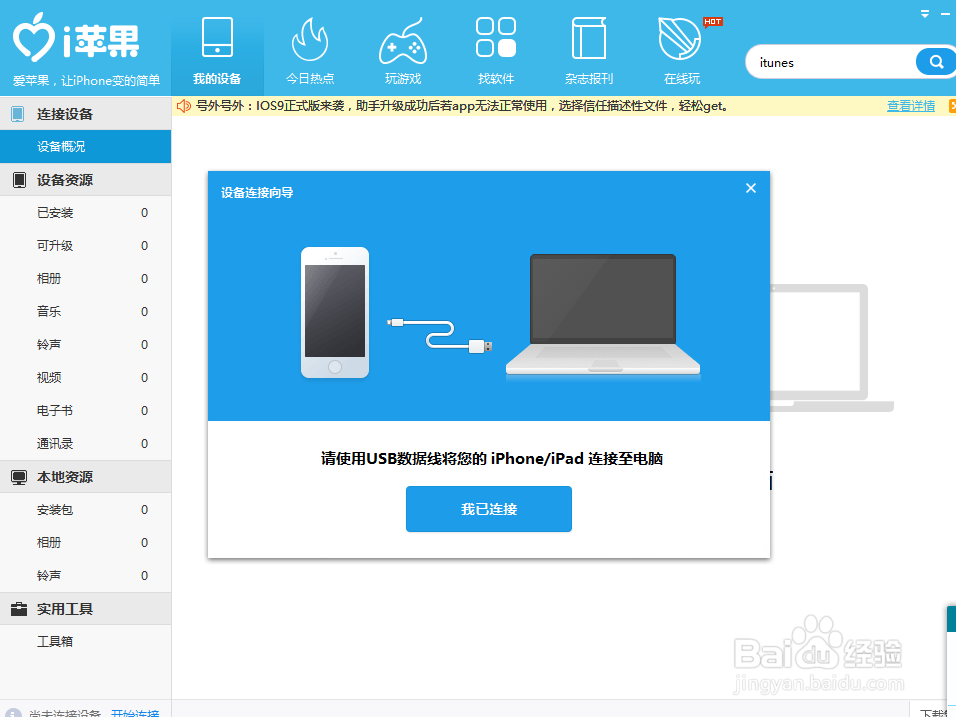Select 相册 under 本地资源

pyautogui.click(x=85, y=543)
